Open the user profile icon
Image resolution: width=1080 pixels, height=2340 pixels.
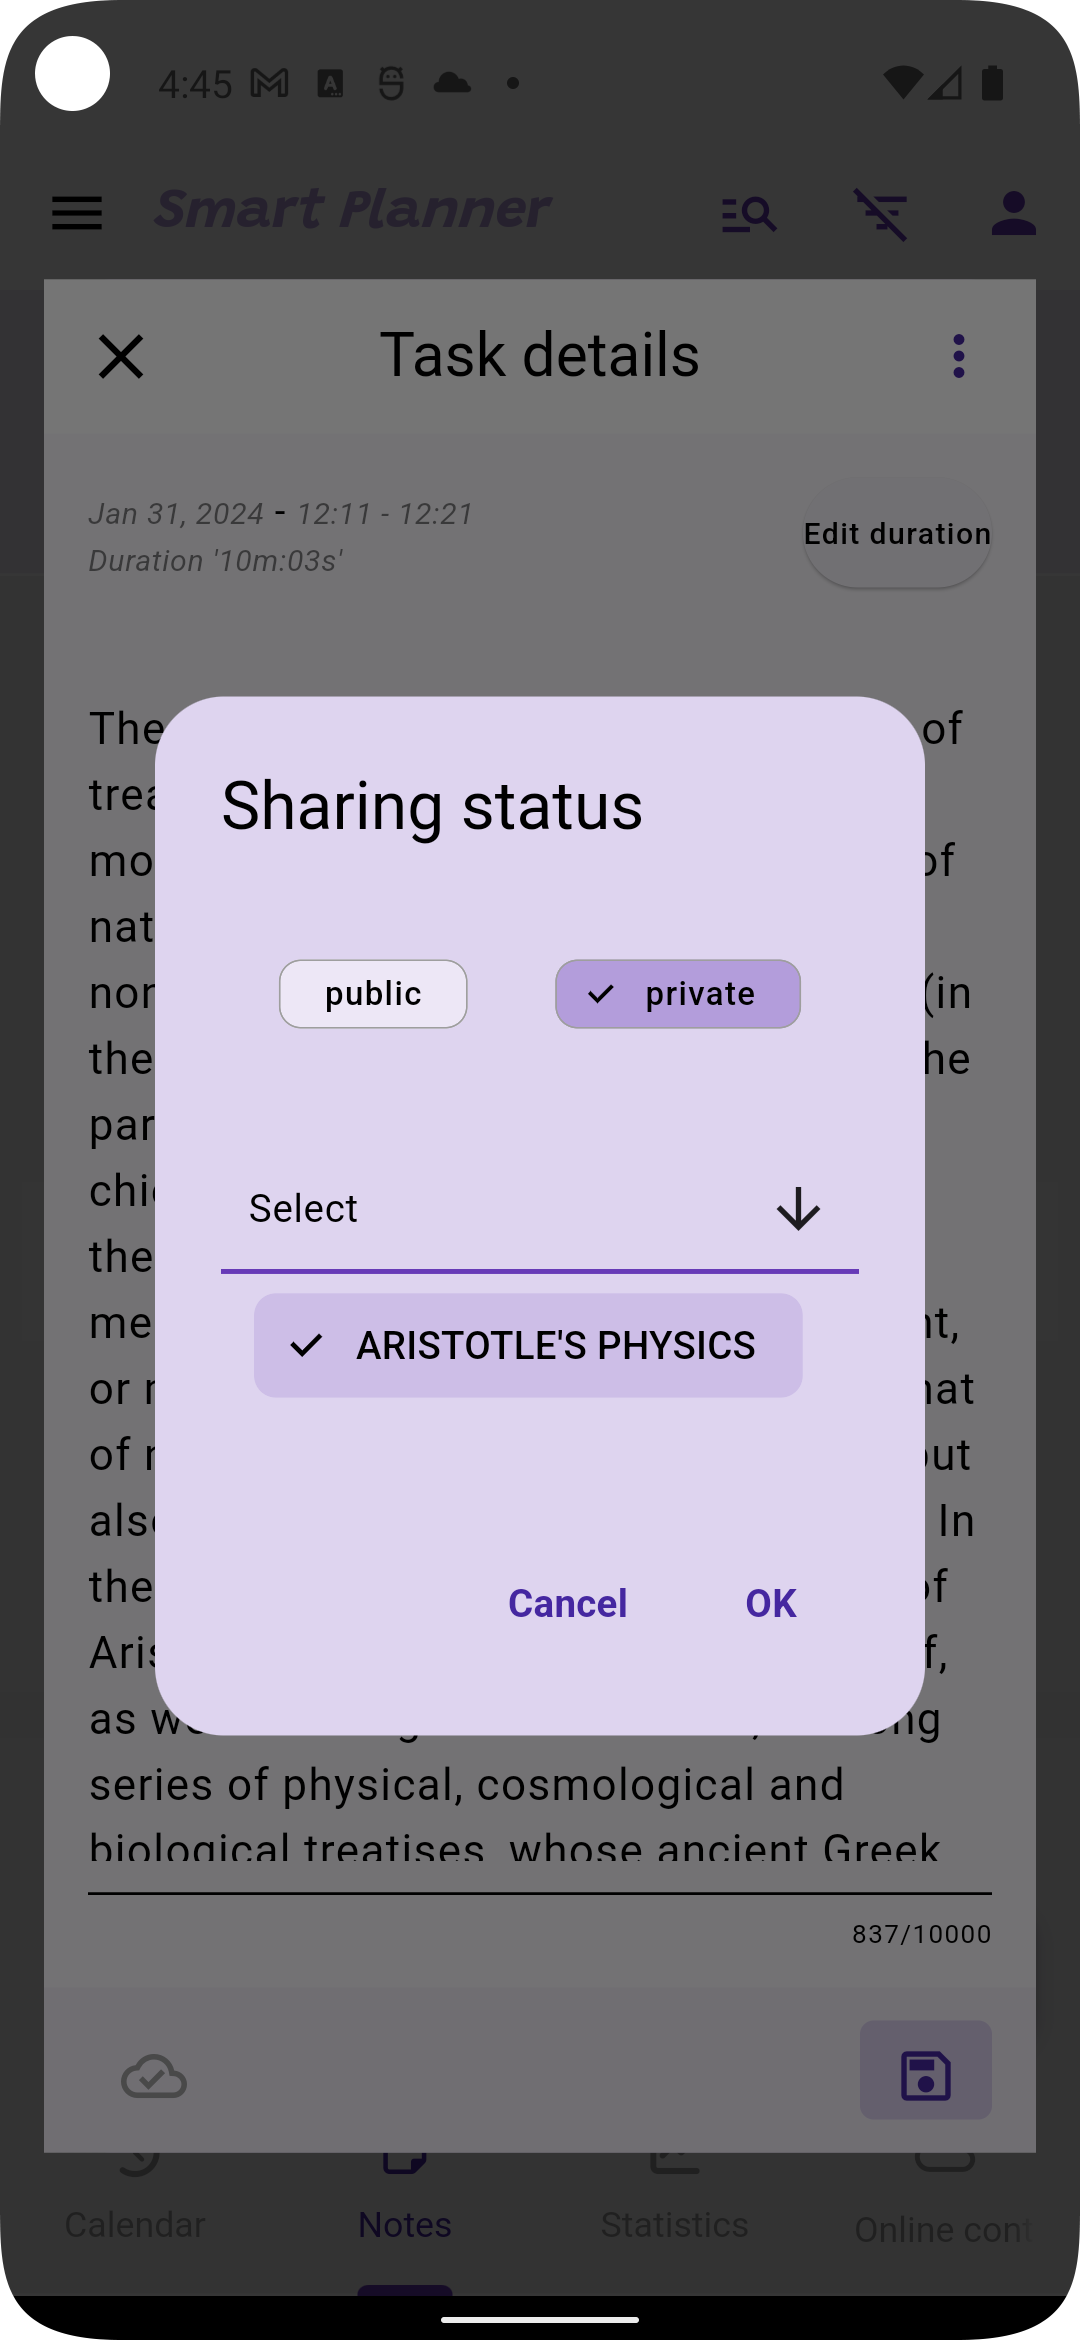pos(1013,213)
